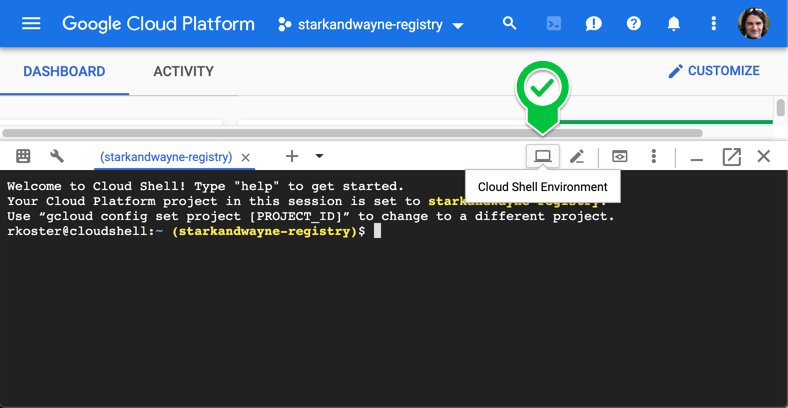Click the CUSTOMIZE button

point(714,71)
